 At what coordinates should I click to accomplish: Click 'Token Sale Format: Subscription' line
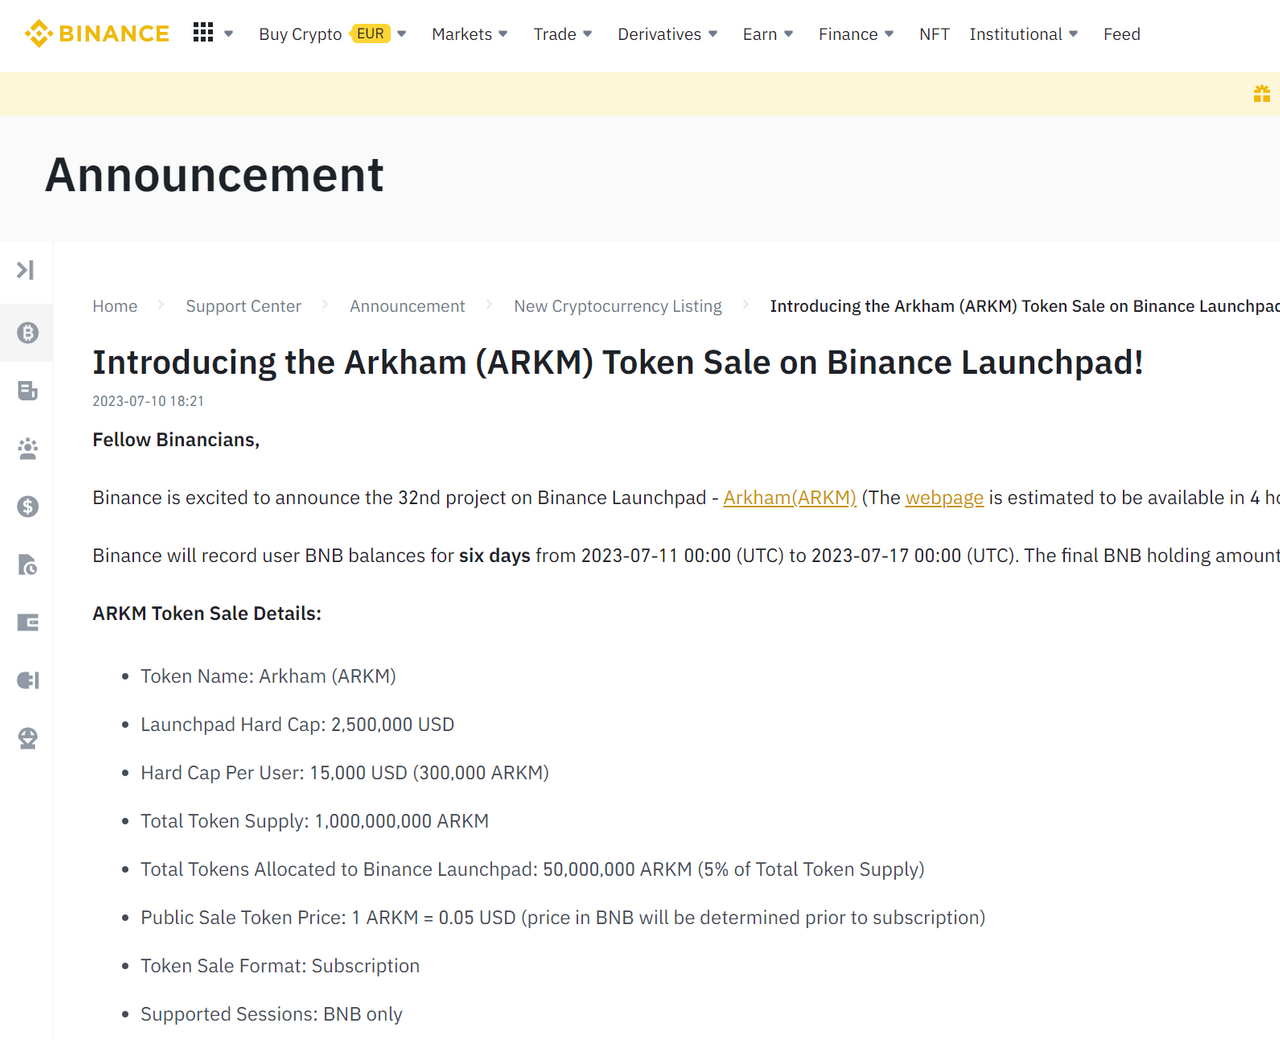coord(280,966)
